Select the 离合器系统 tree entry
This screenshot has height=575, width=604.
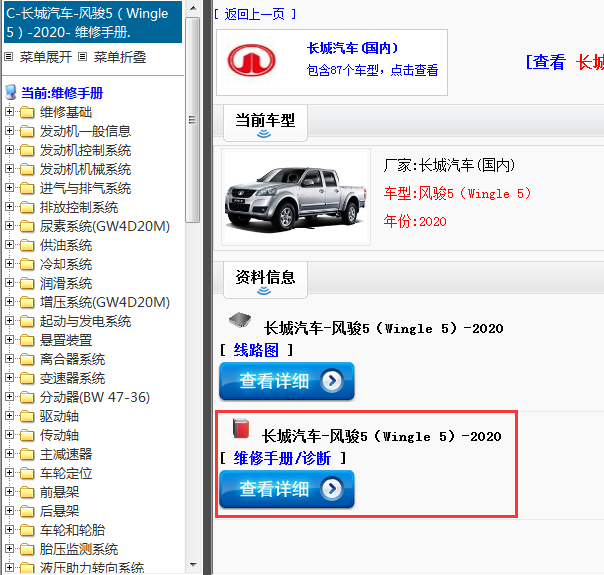72,359
